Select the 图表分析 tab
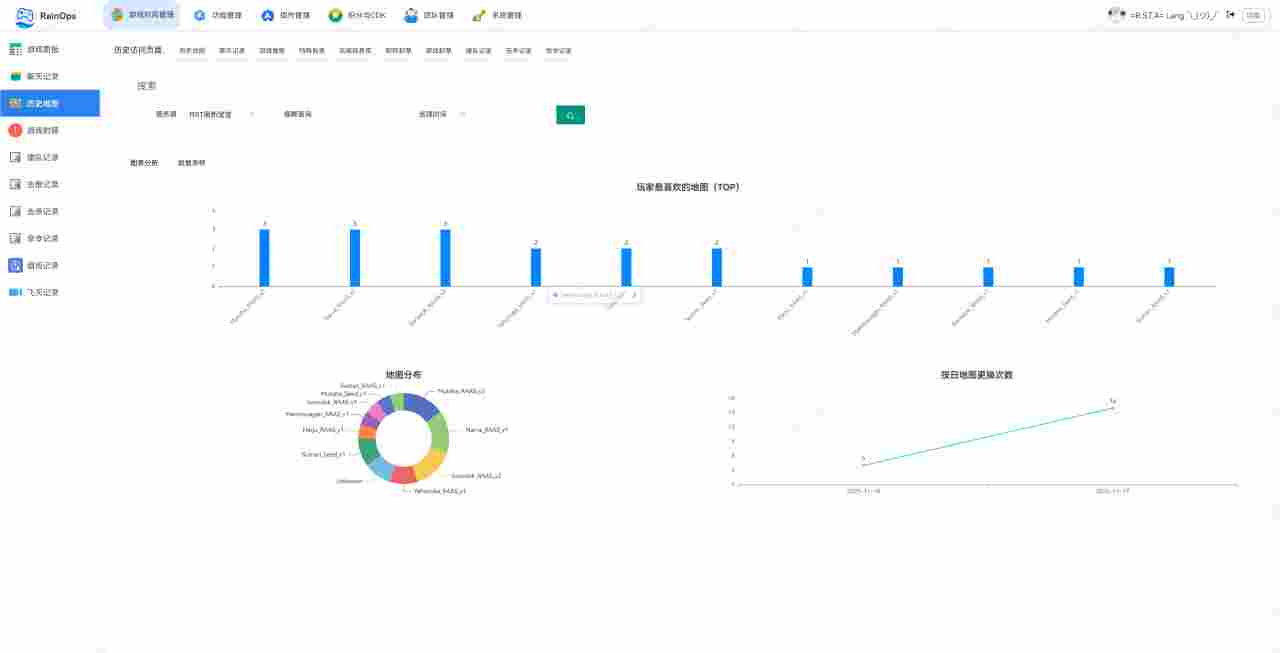This screenshot has height=653, width=1280. [x=144, y=163]
